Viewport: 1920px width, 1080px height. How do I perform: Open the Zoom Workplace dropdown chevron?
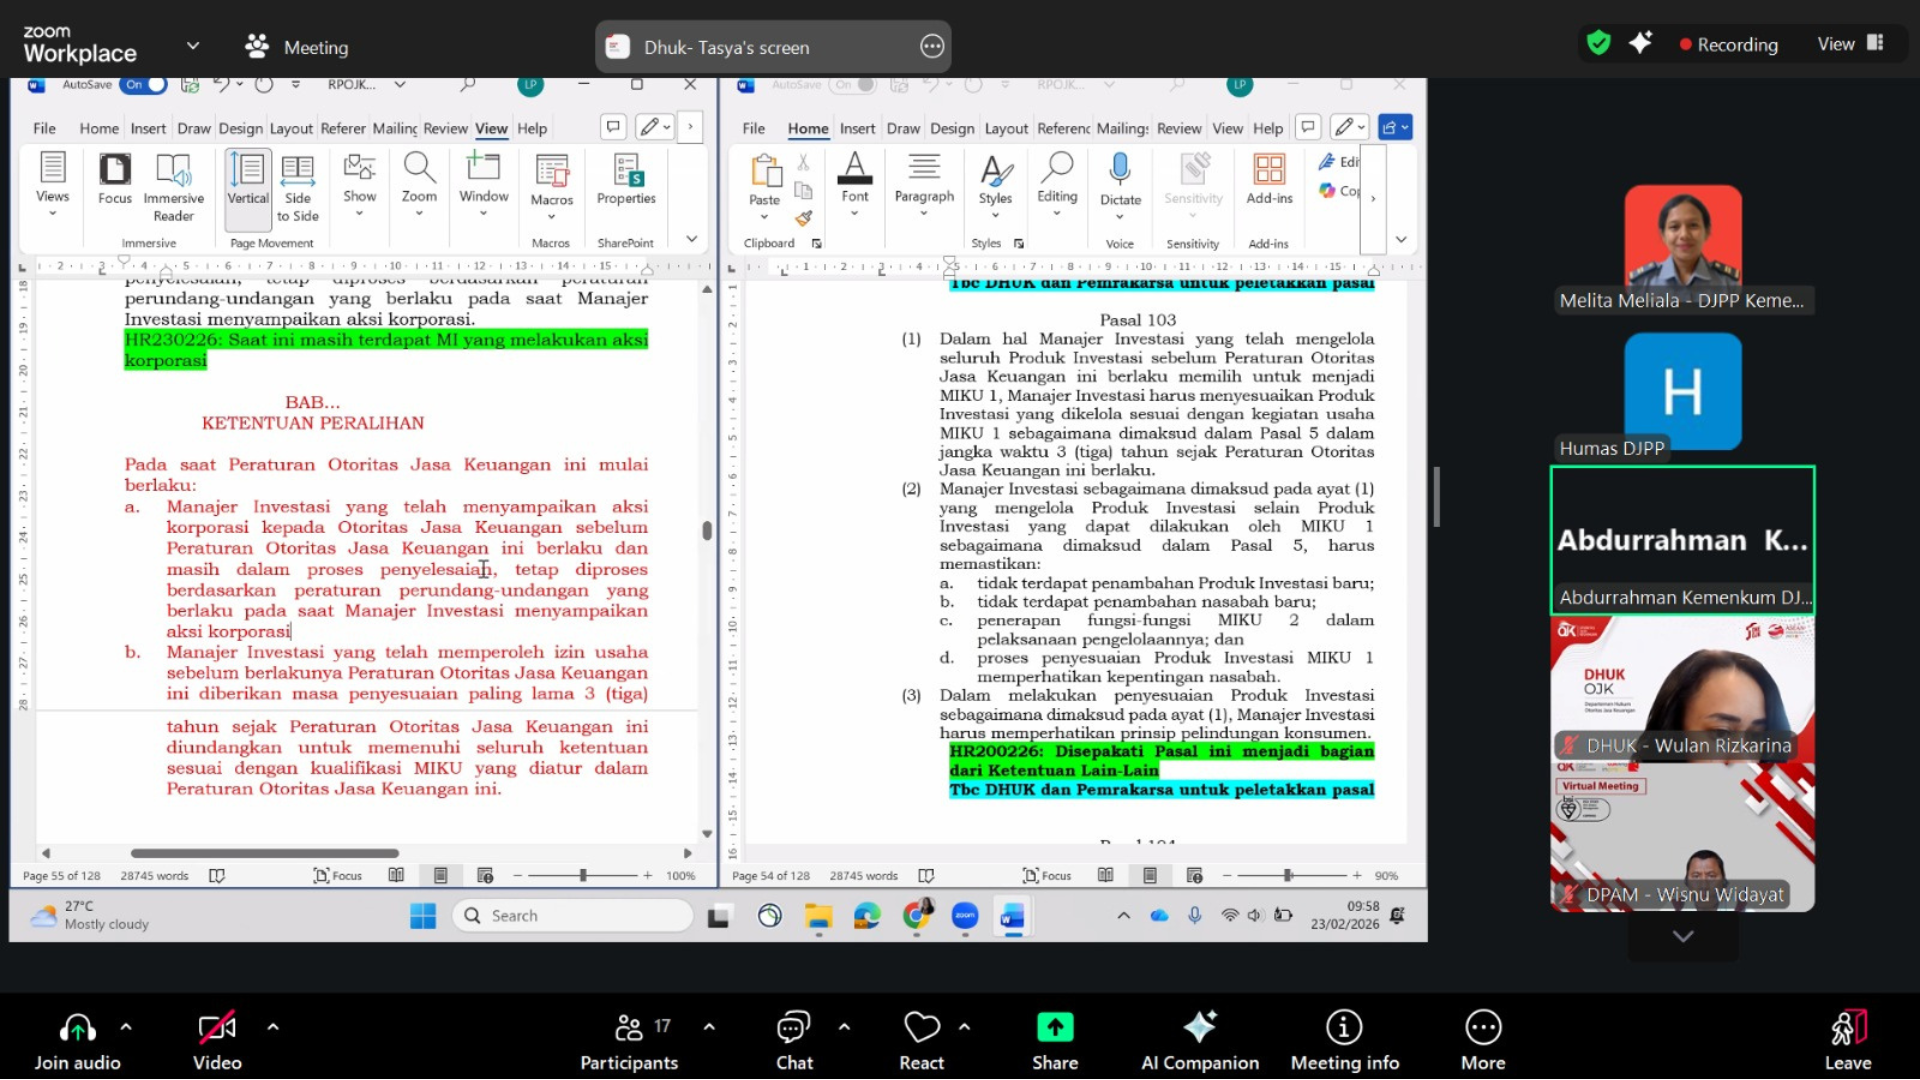tap(193, 46)
